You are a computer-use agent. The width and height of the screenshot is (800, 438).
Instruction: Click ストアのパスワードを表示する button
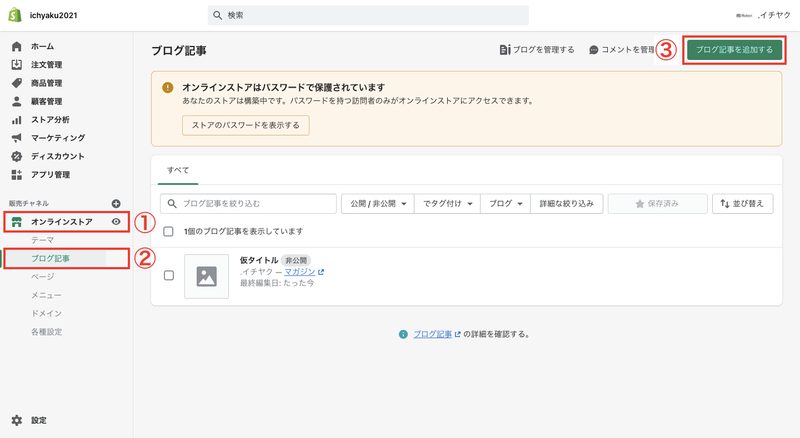pyautogui.click(x=245, y=125)
